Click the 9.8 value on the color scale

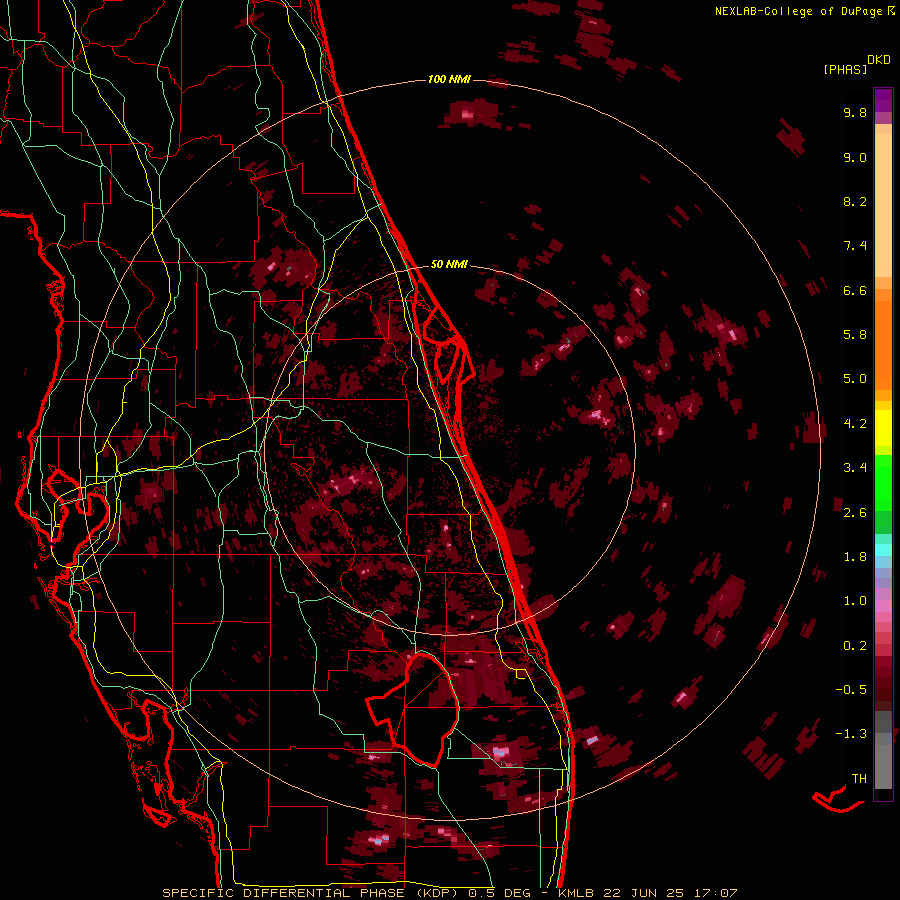(x=855, y=112)
